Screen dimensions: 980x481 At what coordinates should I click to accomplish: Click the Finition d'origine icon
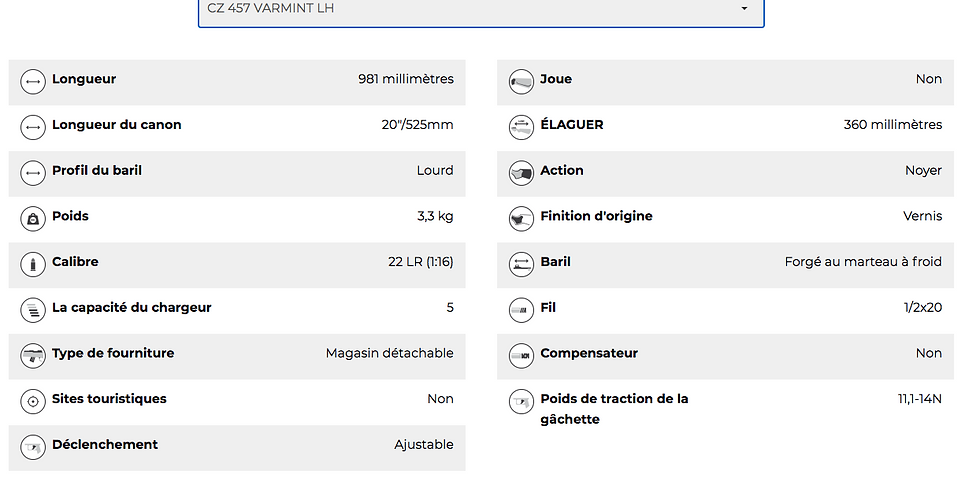tap(521, 218)
